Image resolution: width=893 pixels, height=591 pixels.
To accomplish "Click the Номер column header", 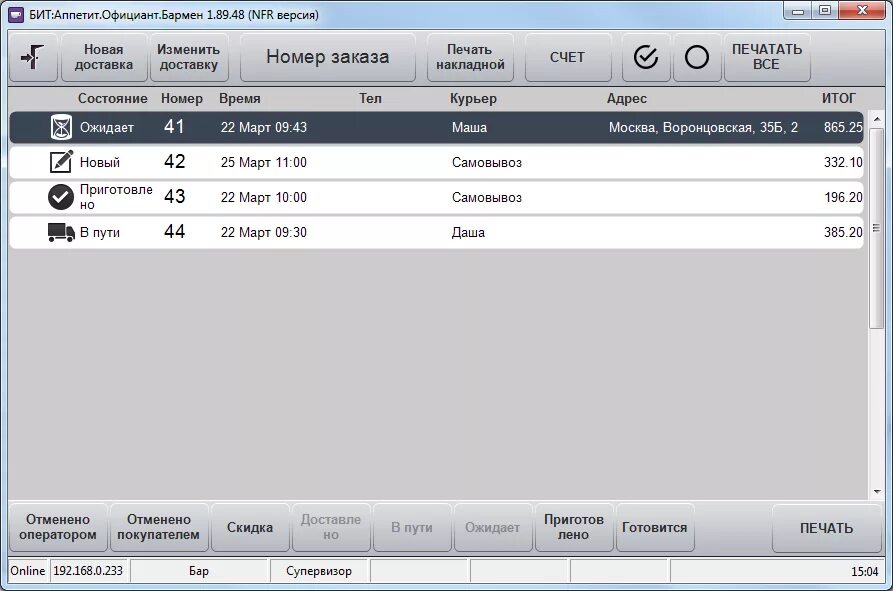I will tap(182, 98).
